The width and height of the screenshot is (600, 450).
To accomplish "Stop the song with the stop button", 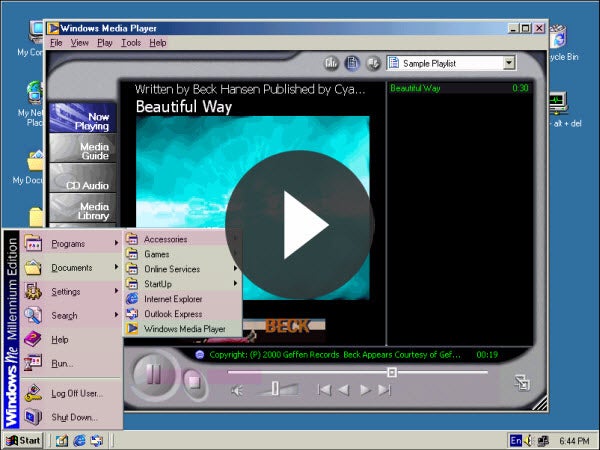I will tap(195, 381).
